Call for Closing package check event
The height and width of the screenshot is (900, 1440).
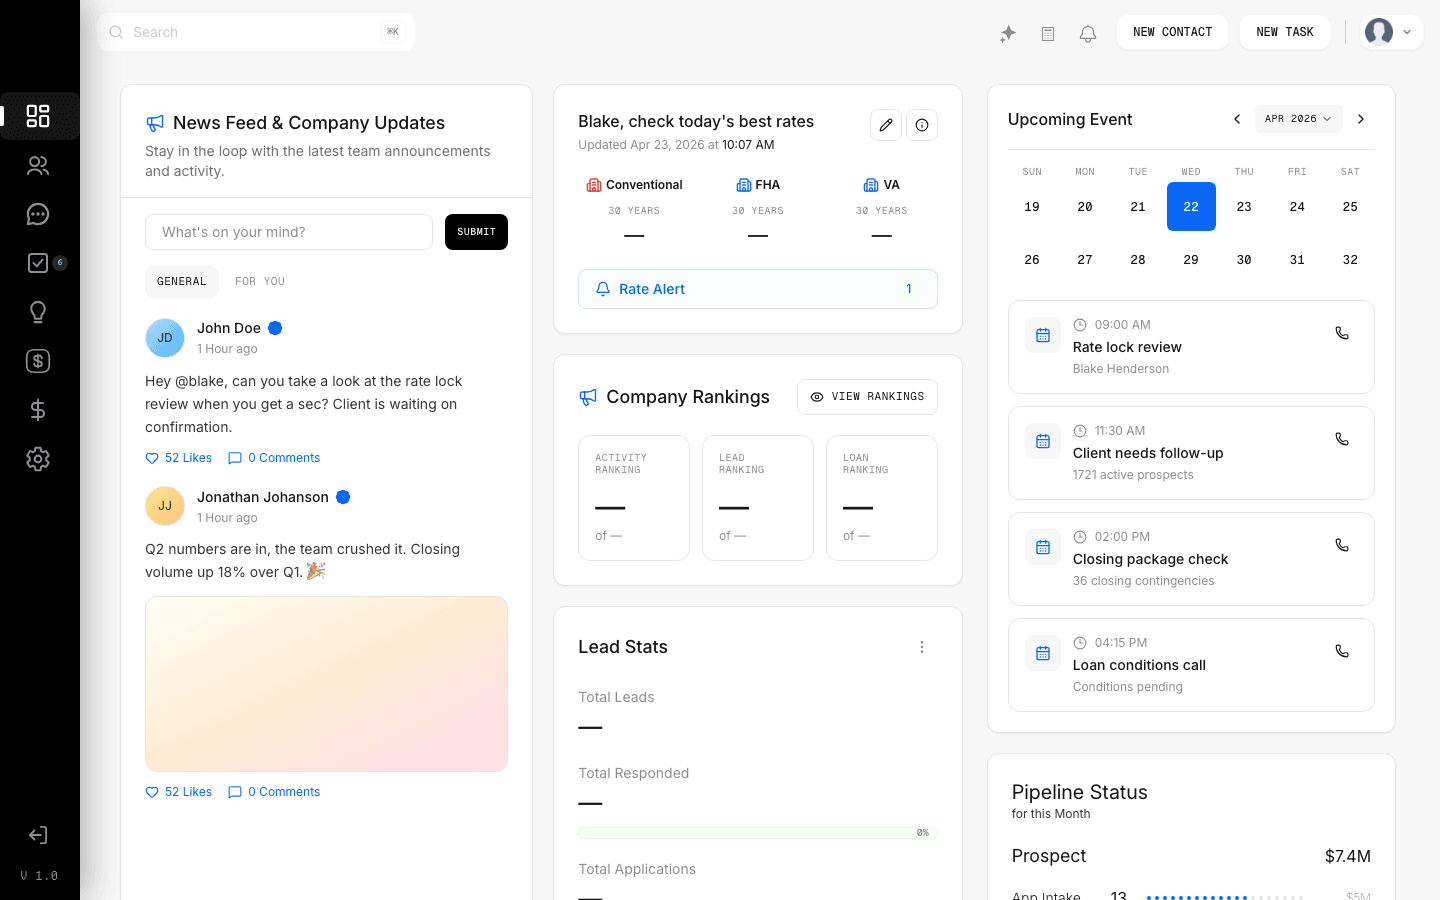[1342, 545]
